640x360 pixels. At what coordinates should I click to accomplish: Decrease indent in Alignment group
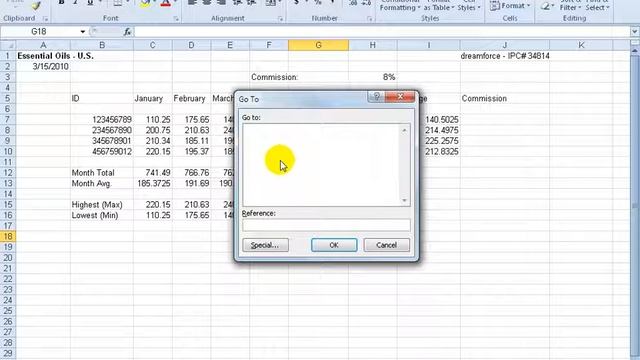click(237, 3)
